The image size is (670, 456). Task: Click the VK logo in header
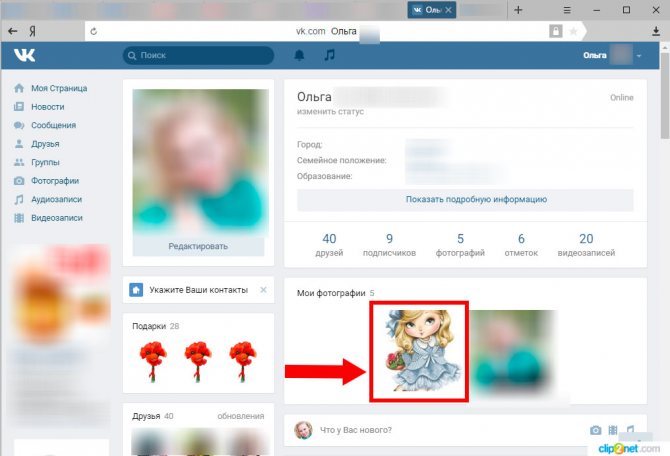pos(24,55)
